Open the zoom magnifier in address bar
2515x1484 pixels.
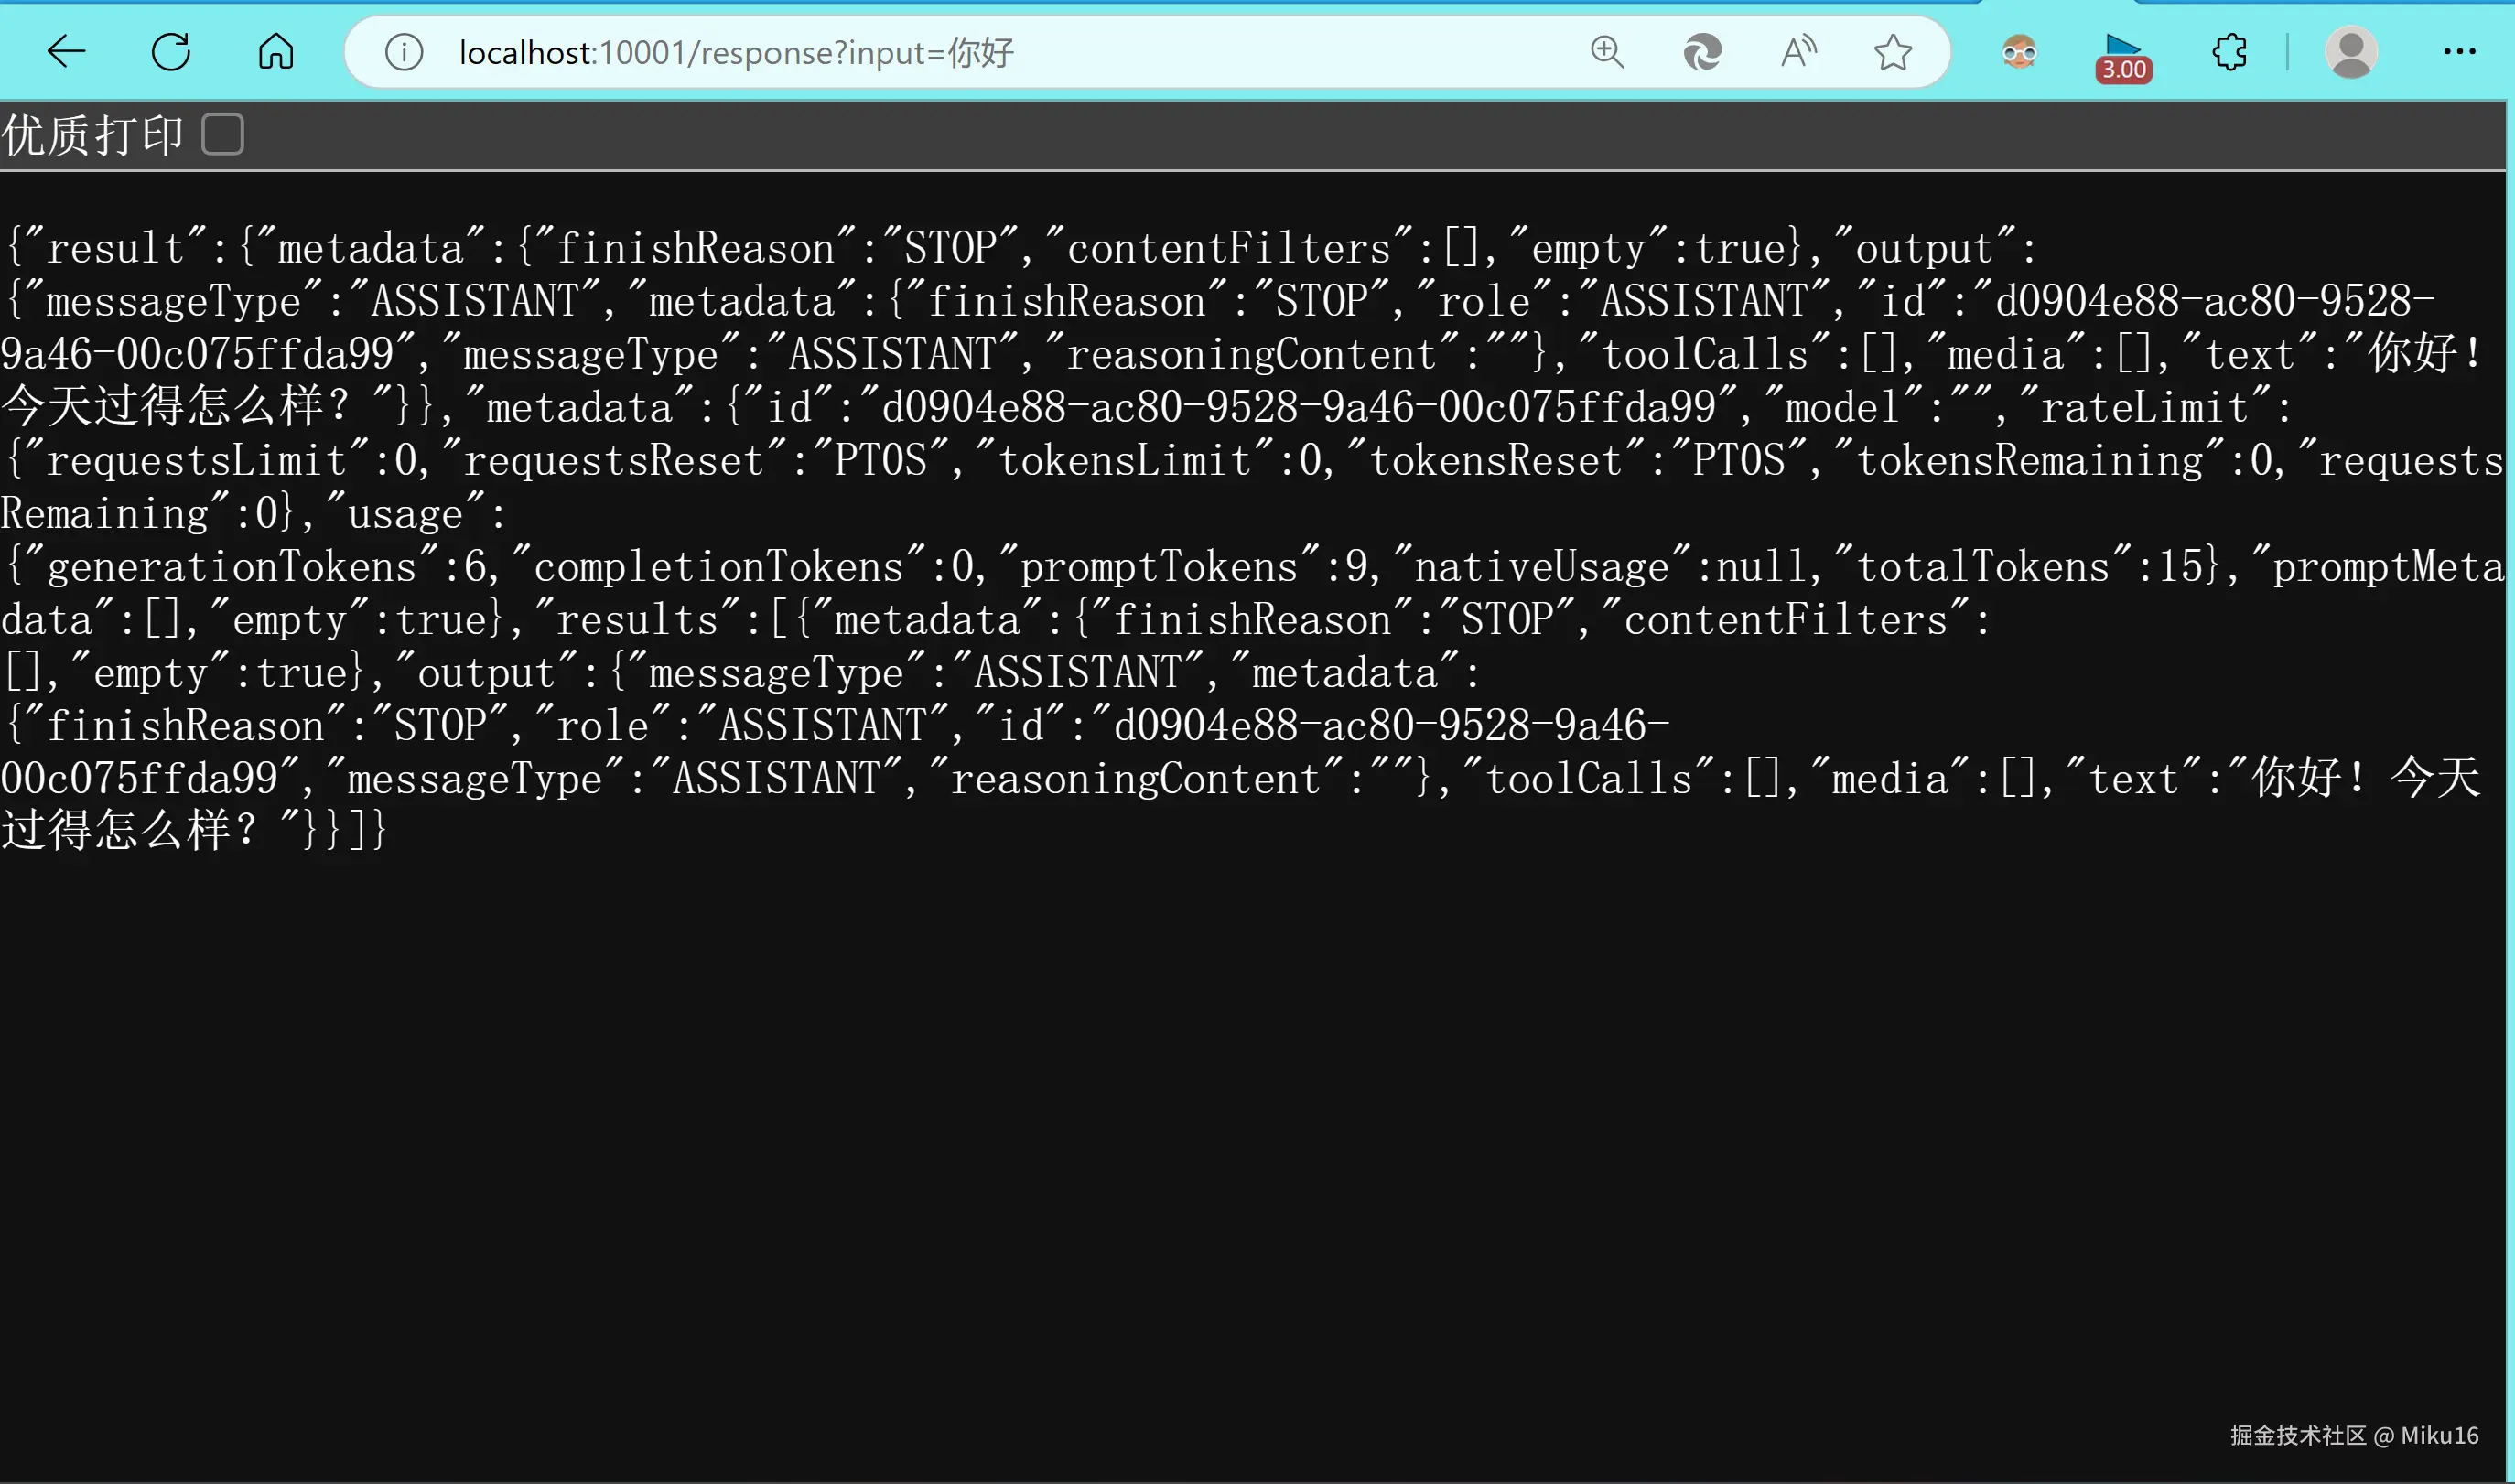pos(1607,52)
